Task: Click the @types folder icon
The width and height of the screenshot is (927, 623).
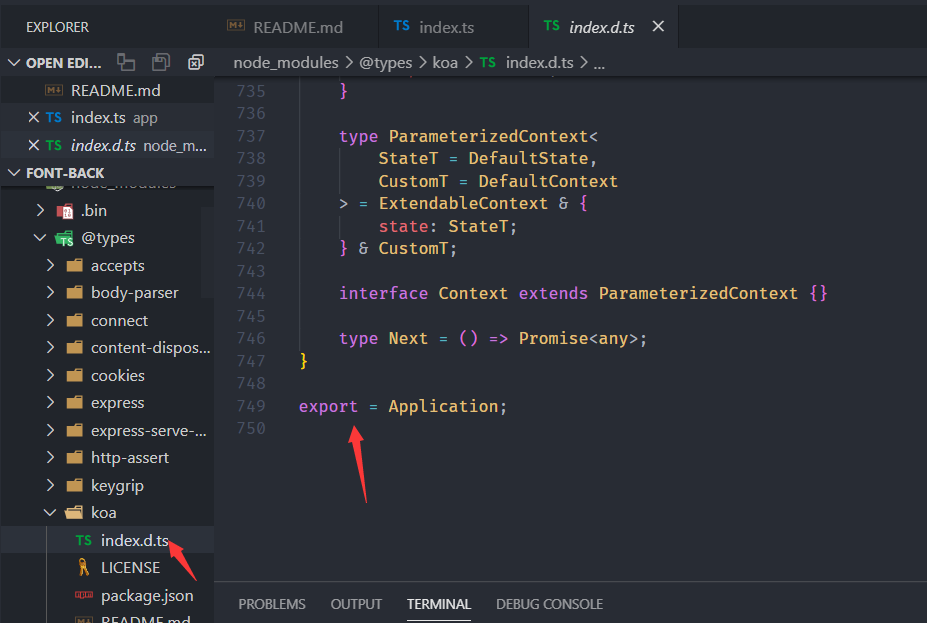Action: pyautogui.click(x=64, y=238)
